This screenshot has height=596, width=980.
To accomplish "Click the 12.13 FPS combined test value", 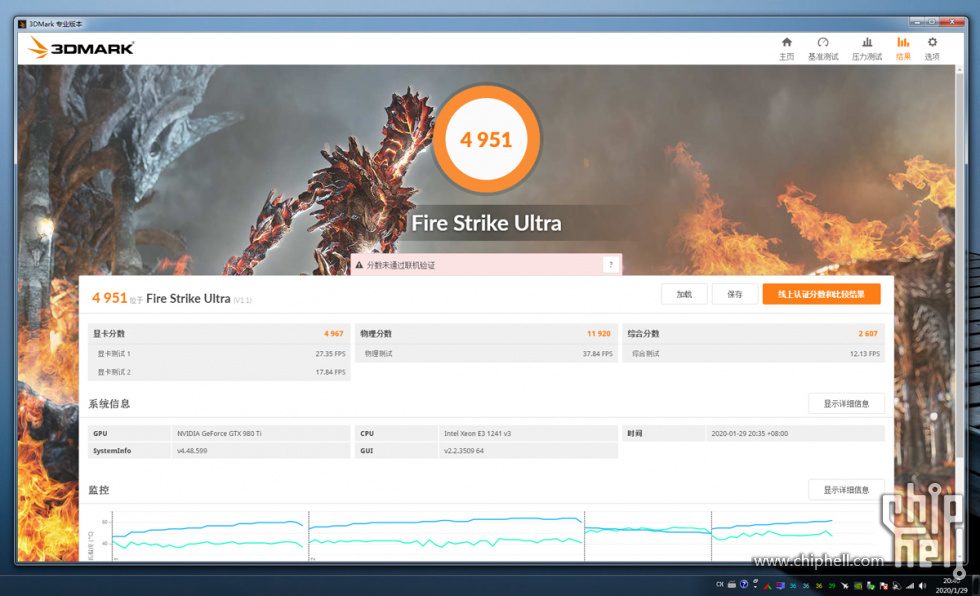I will (x=864, y=354).
